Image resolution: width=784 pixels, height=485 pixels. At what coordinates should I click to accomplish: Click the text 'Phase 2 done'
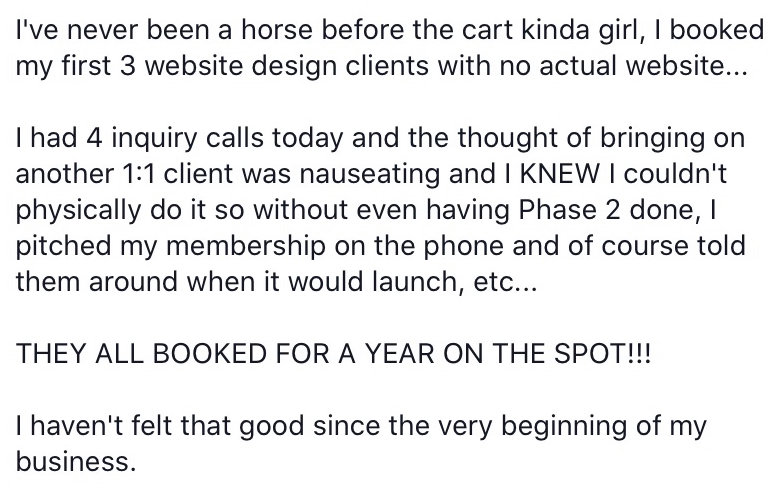pyautogui.click(x=607, y=210)
